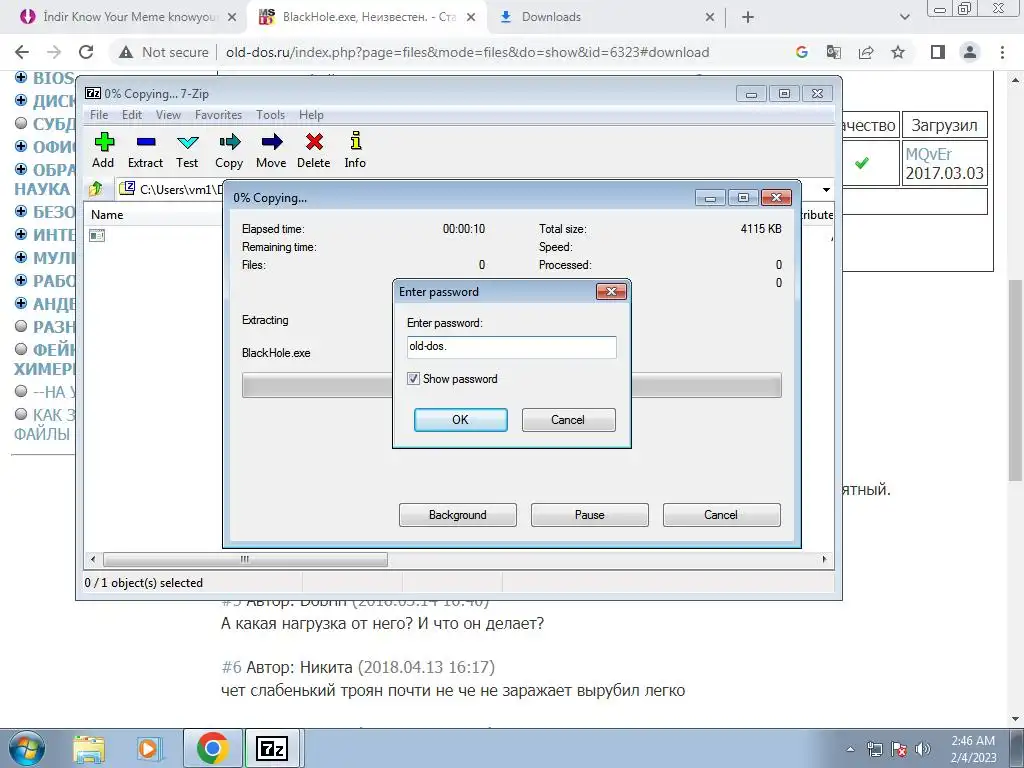This screenshot has width=1024, height=768.
Task: Bookmark this page with the star icon
Action: (898, 52)
